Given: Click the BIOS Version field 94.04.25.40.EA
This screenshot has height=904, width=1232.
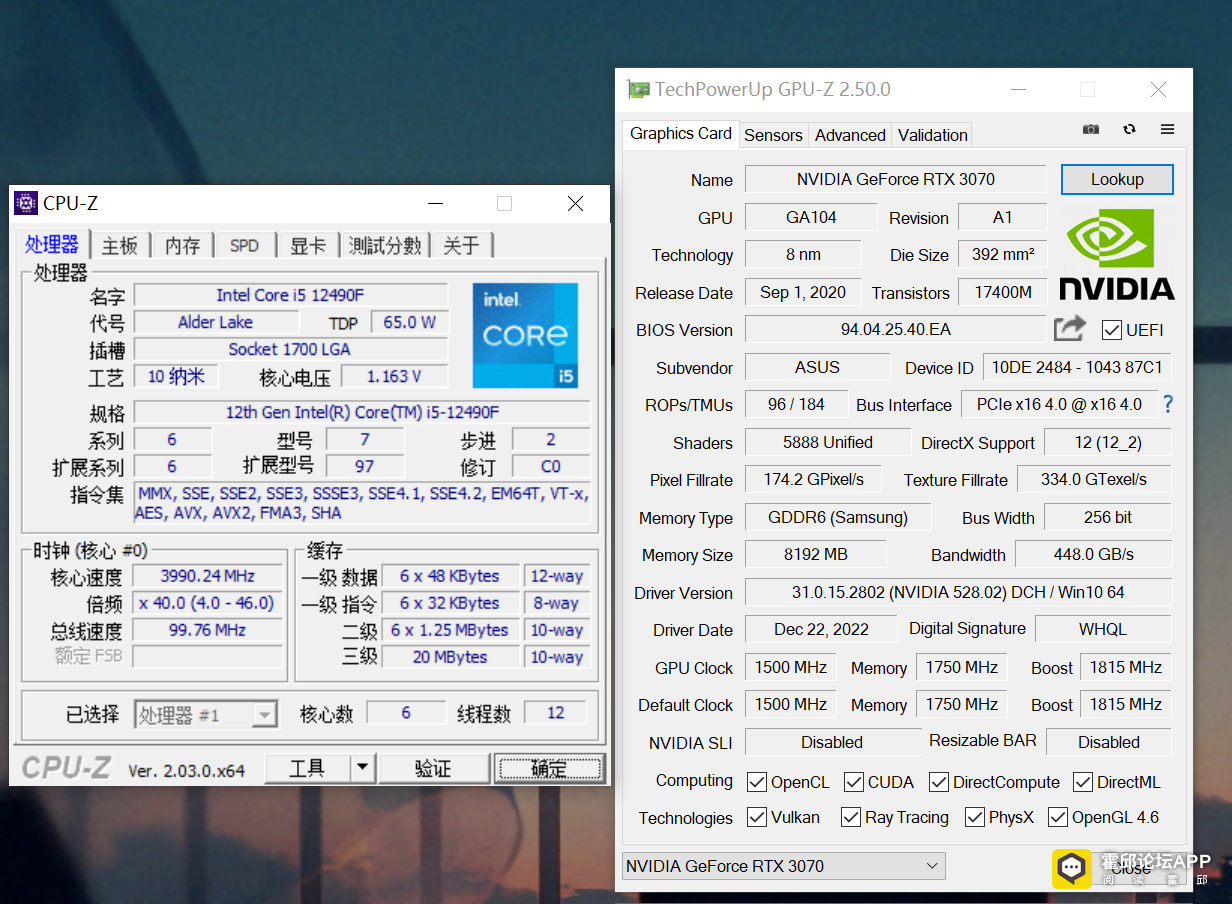Looking at the screenshot, I should [x=895, y=329].
